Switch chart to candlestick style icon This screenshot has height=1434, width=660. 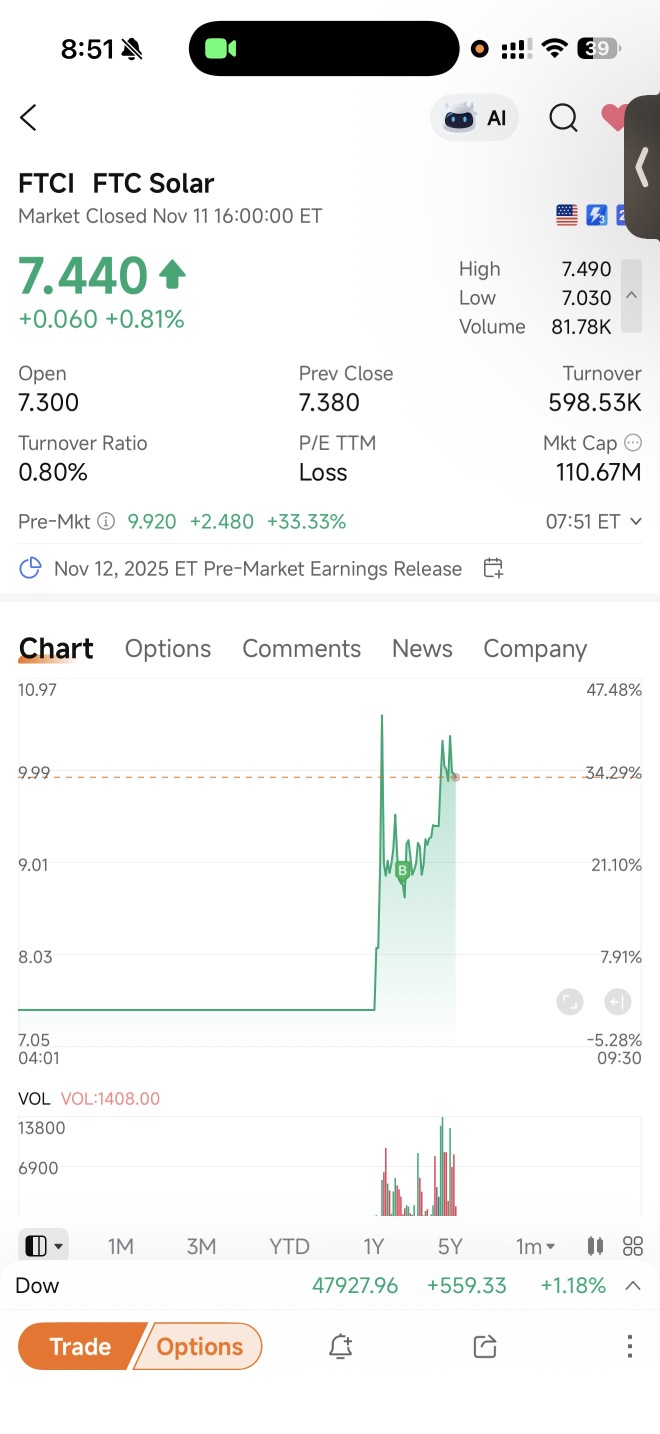pos(596,1246)
